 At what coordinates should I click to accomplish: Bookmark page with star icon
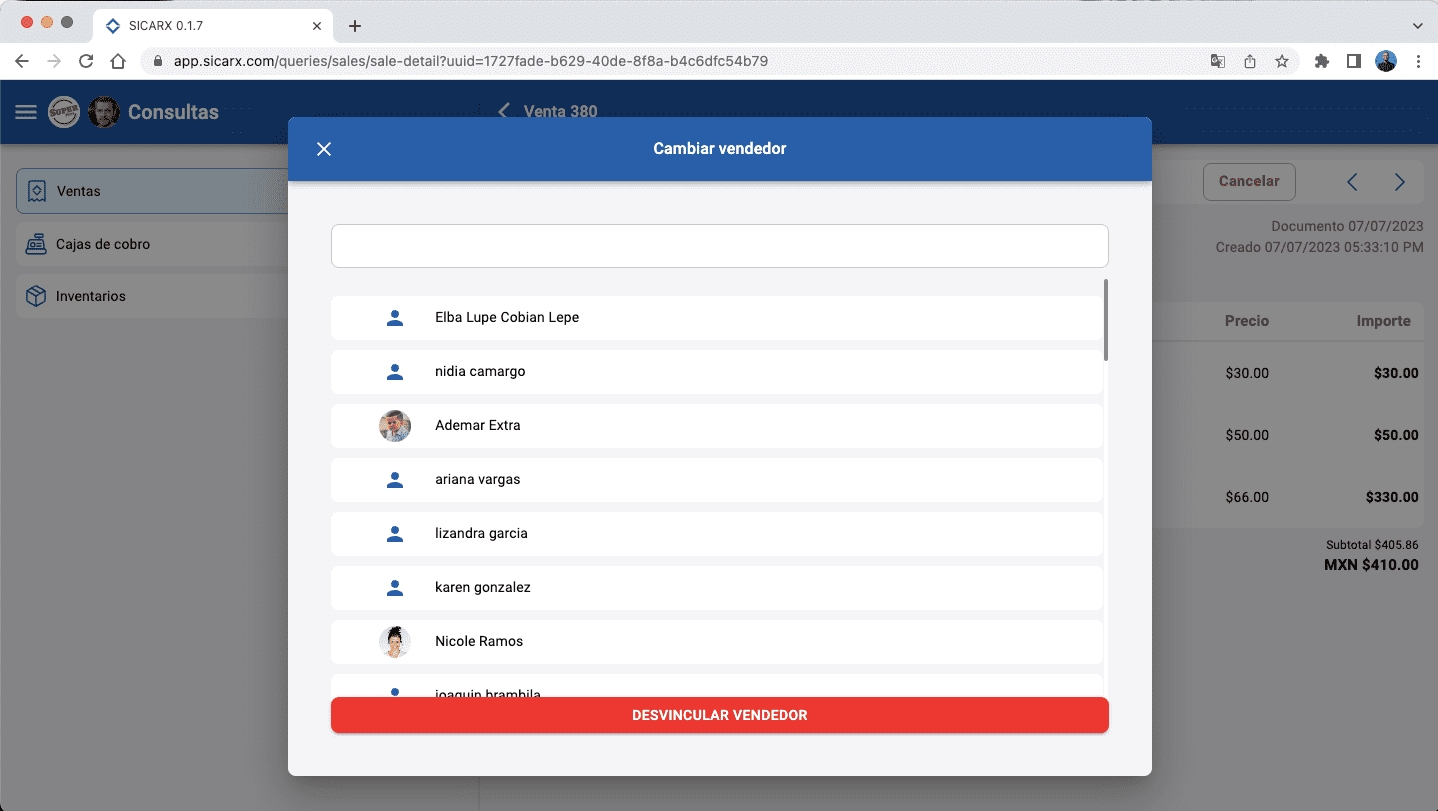click(1282, 61)
